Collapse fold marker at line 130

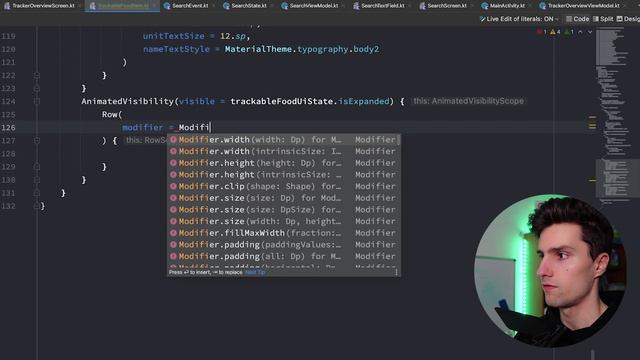pyautogui.click(x=37, y=180)
